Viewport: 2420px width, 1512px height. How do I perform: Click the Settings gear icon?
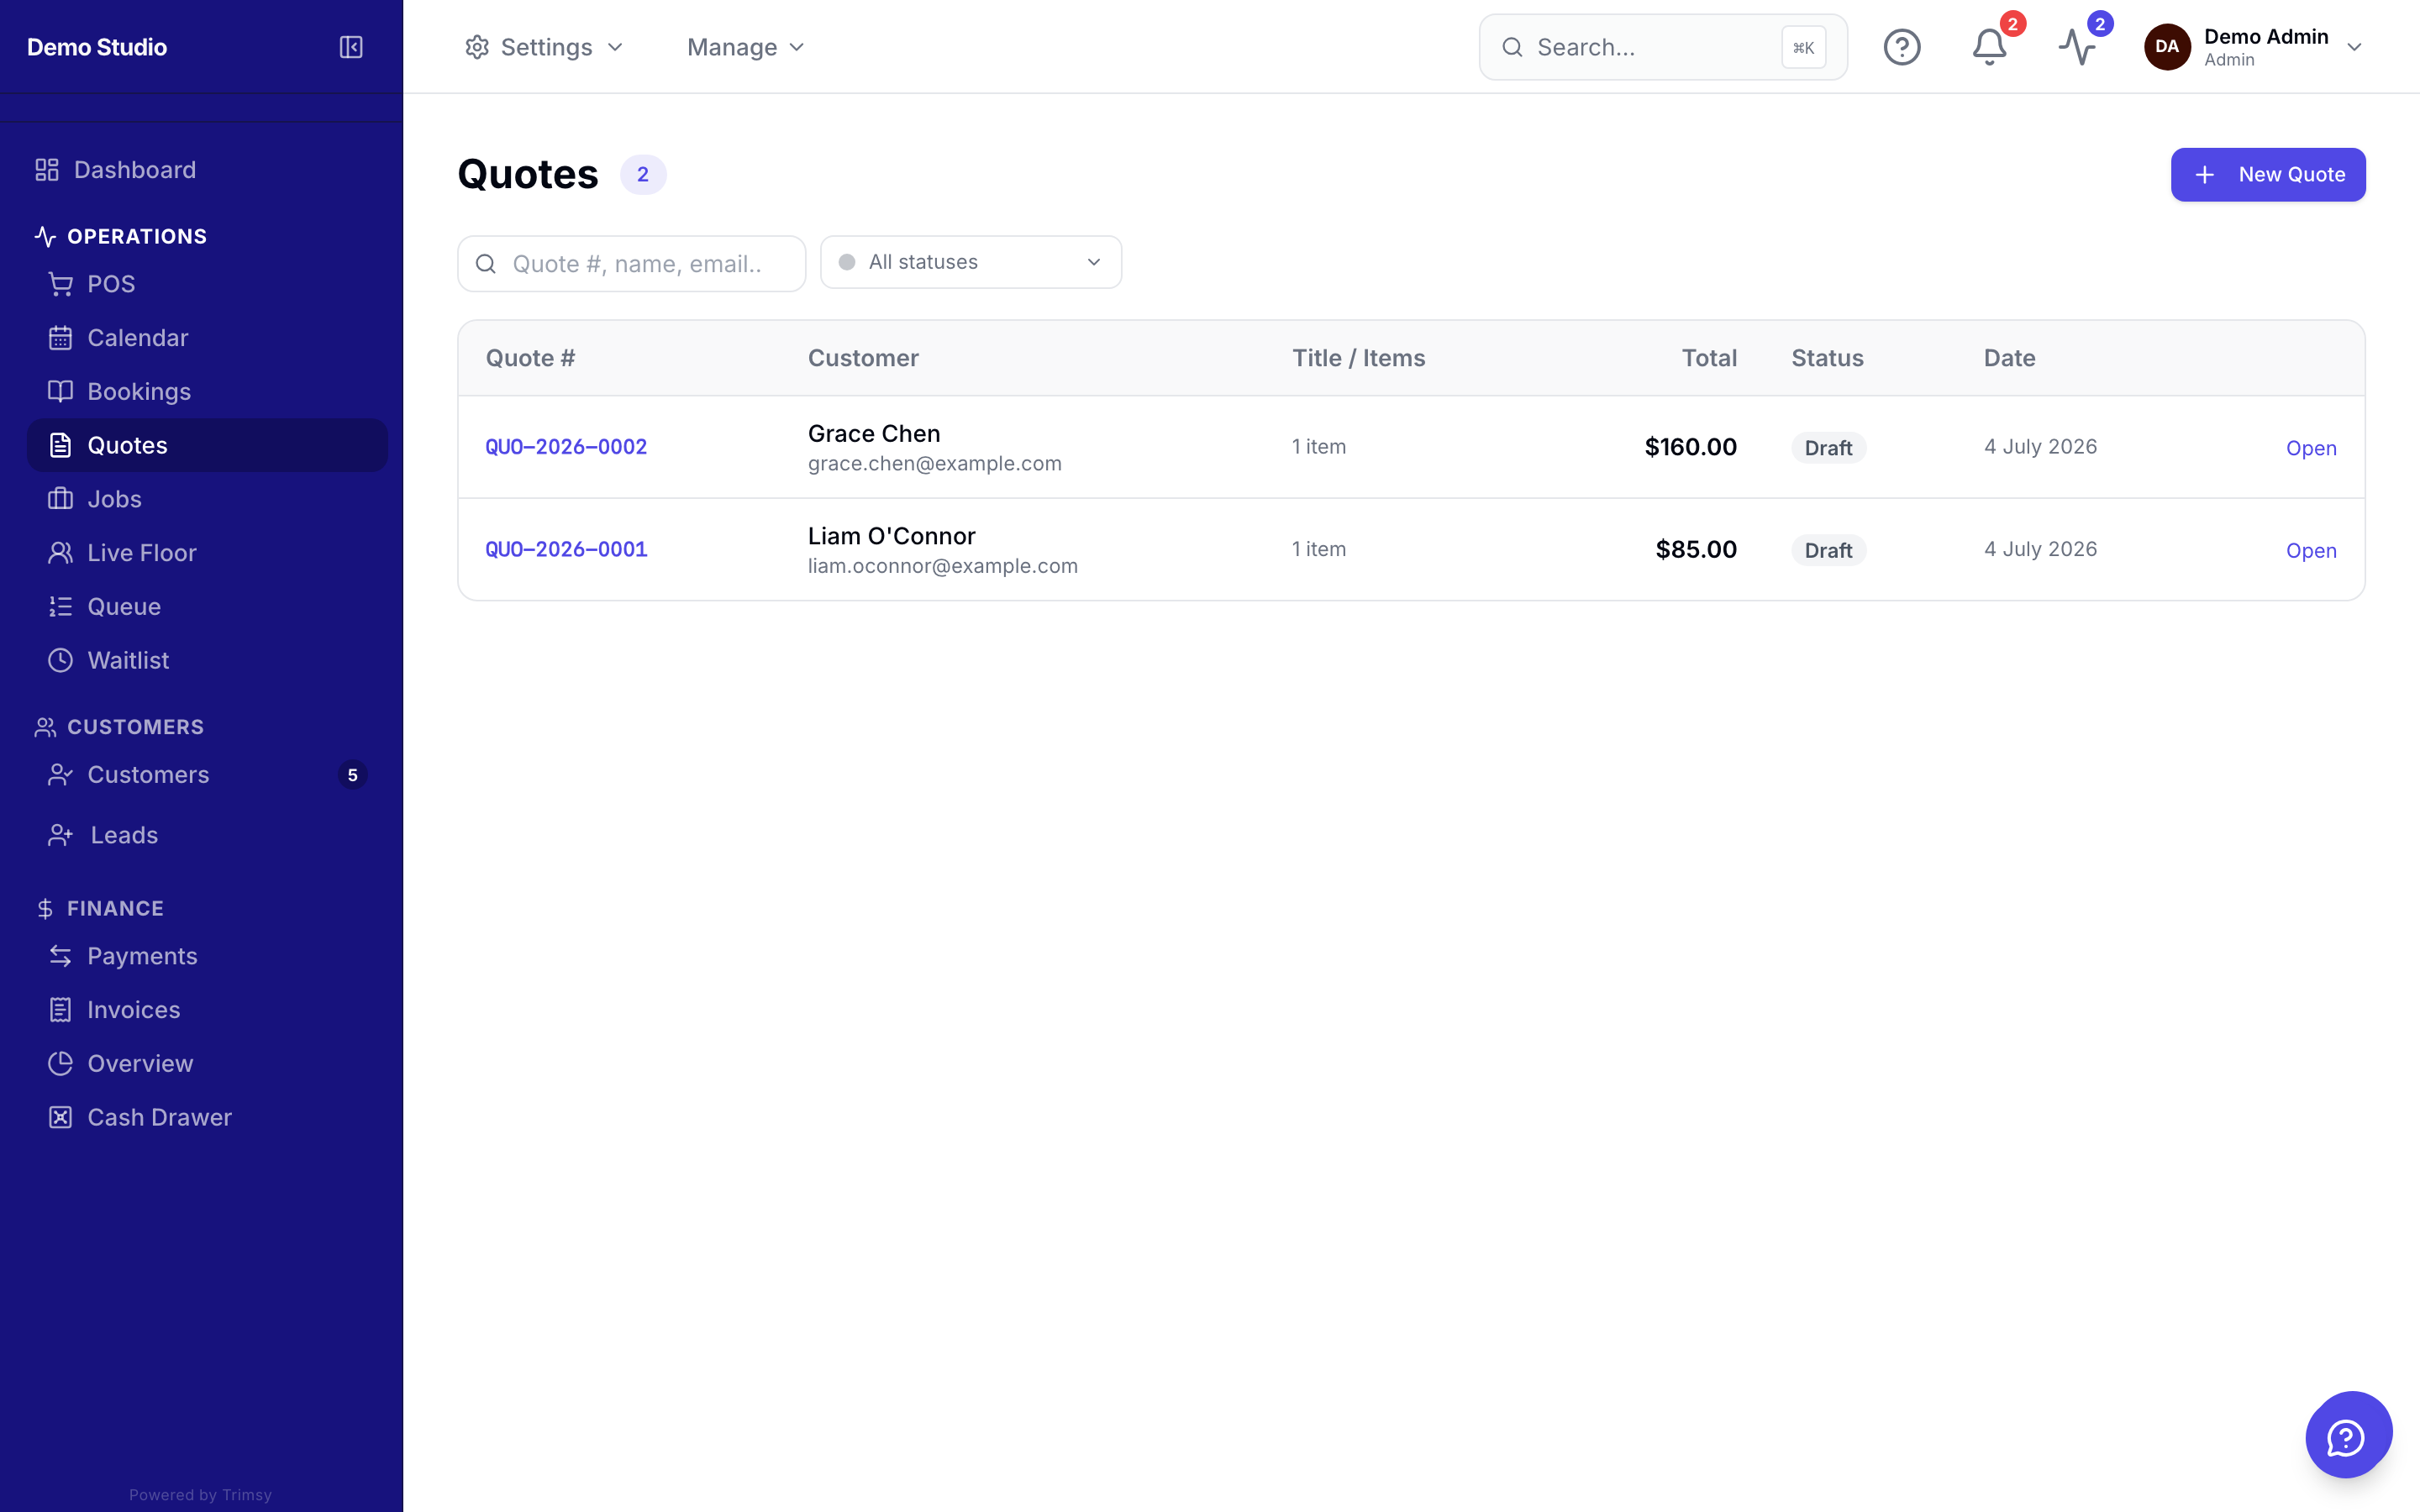(x=477, y=47)
